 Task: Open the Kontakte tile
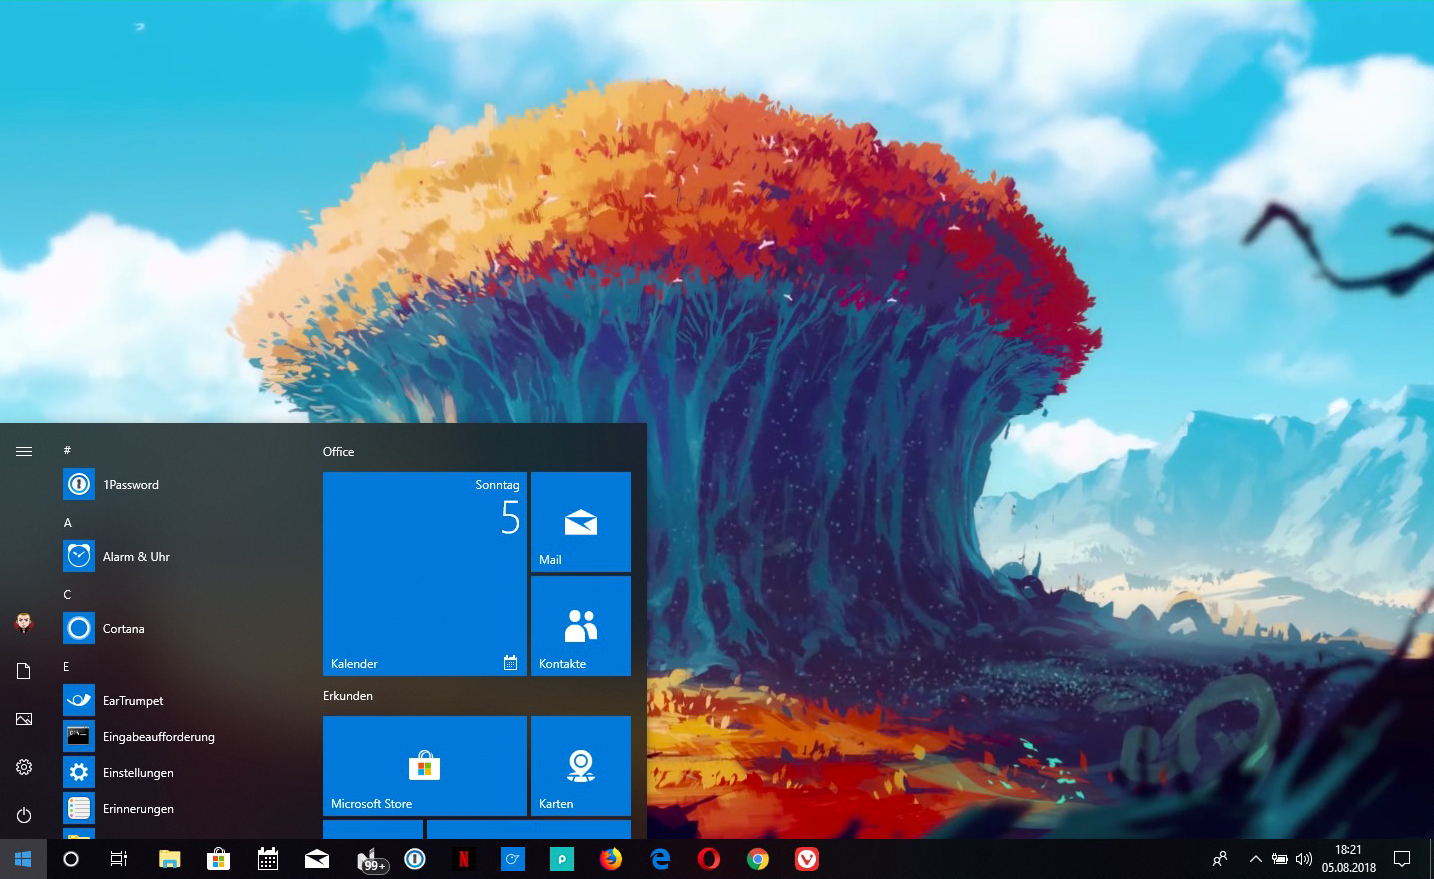pos(581,626)
